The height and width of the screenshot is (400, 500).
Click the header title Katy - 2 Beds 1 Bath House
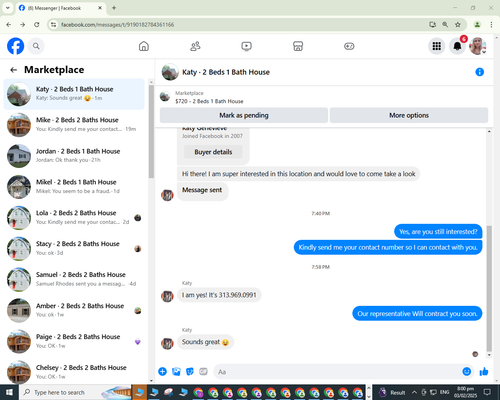(x=226, y=72)
